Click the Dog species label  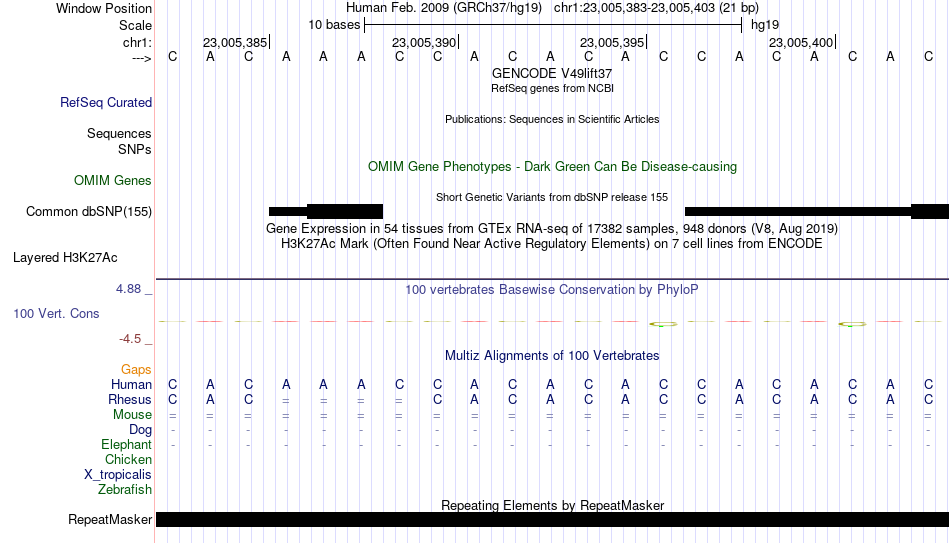pyautogui.click(x=141, y=430)
